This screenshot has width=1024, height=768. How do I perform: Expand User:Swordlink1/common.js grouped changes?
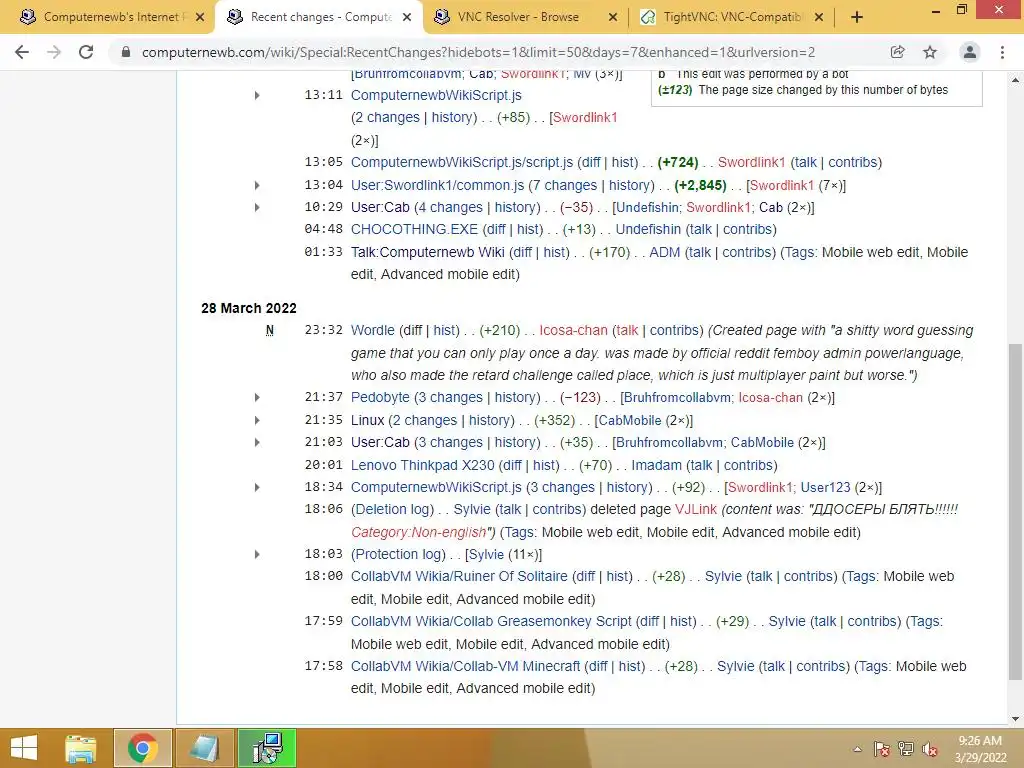coord(257,185)
